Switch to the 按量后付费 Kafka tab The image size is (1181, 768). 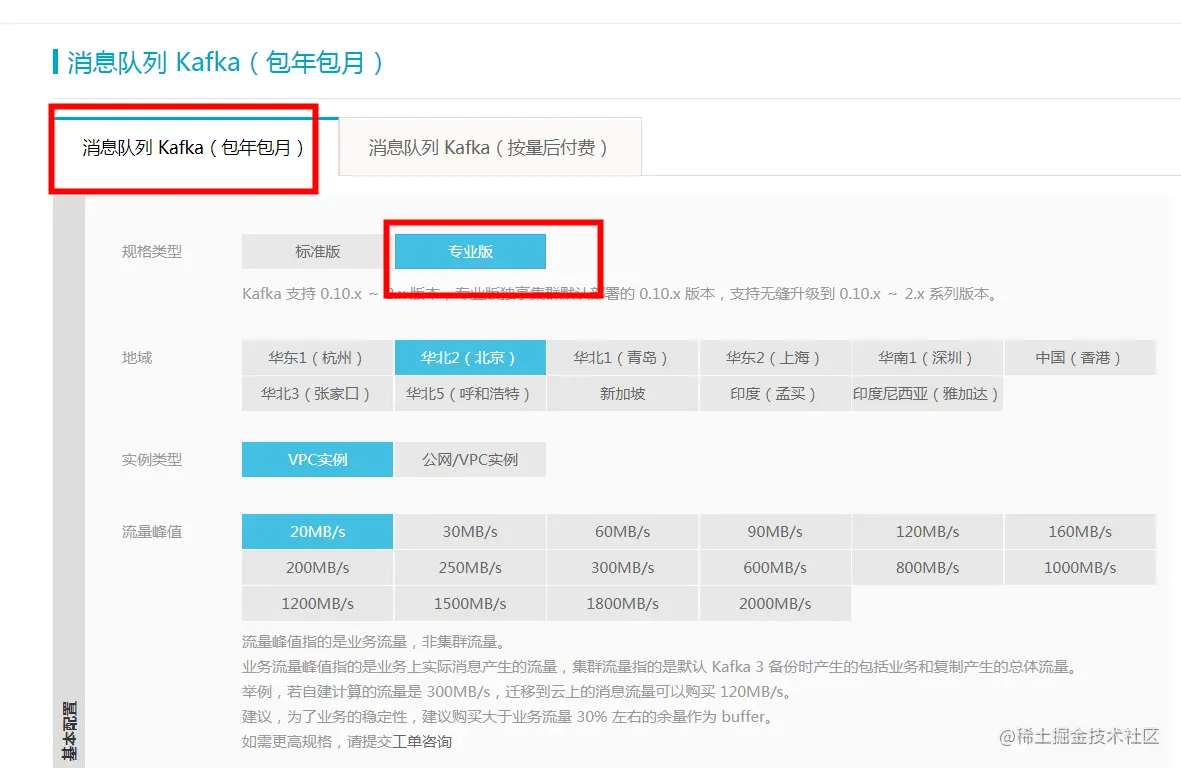[490, 147]
